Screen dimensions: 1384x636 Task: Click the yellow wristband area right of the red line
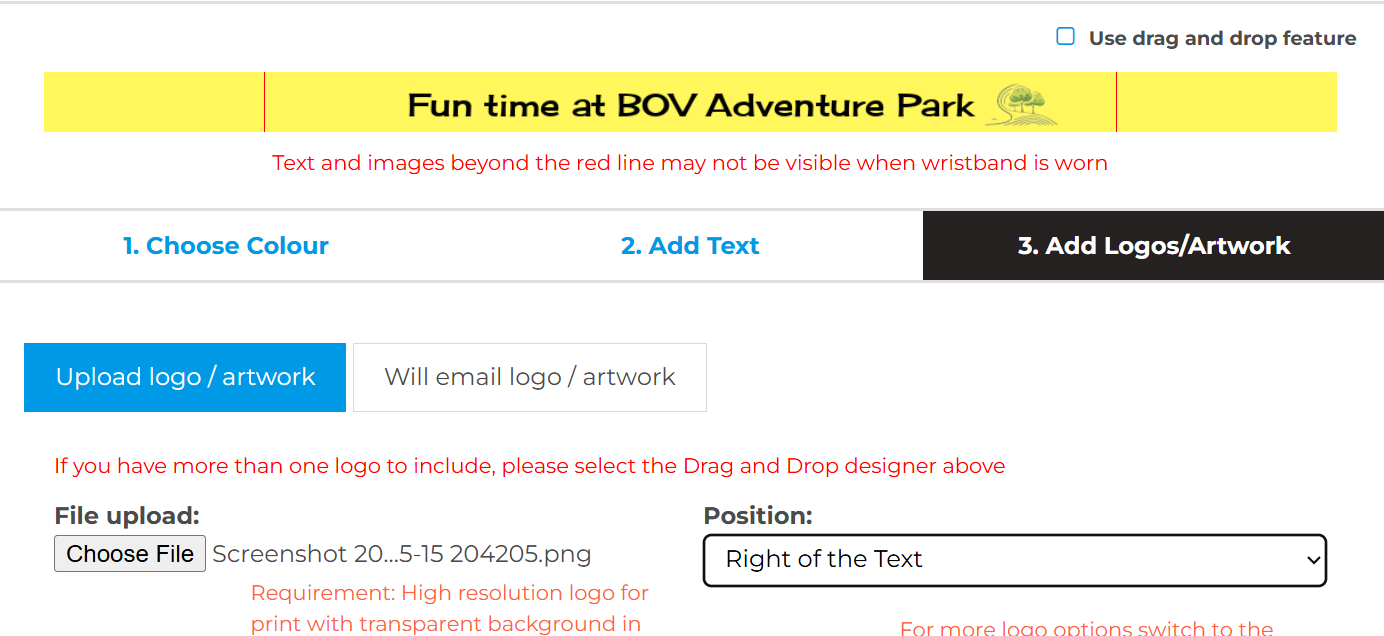pos(1226,102)
